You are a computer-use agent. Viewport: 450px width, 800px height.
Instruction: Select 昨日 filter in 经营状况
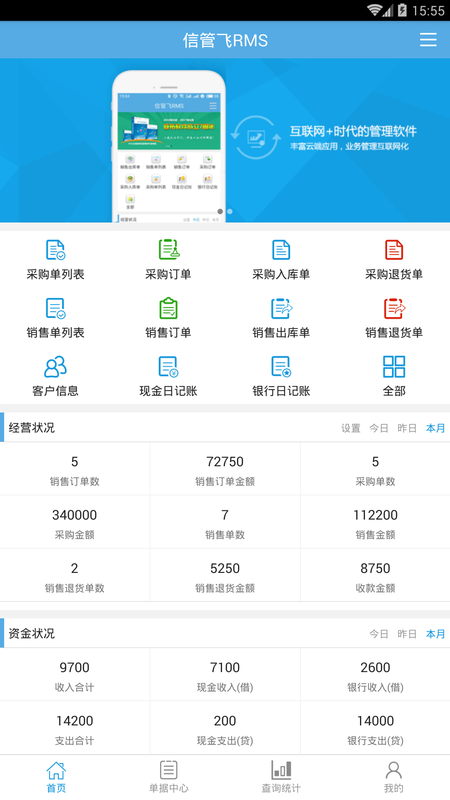pos(407,429)
